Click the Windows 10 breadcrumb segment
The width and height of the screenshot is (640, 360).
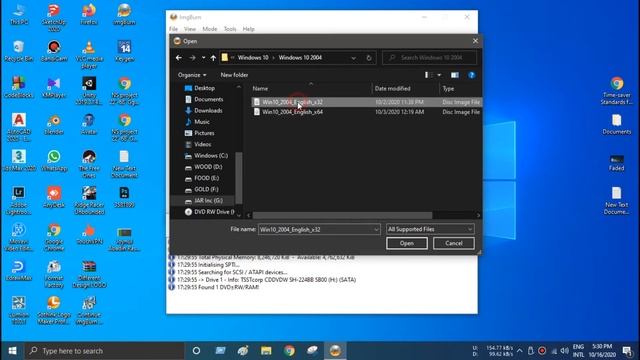[253, 58]
